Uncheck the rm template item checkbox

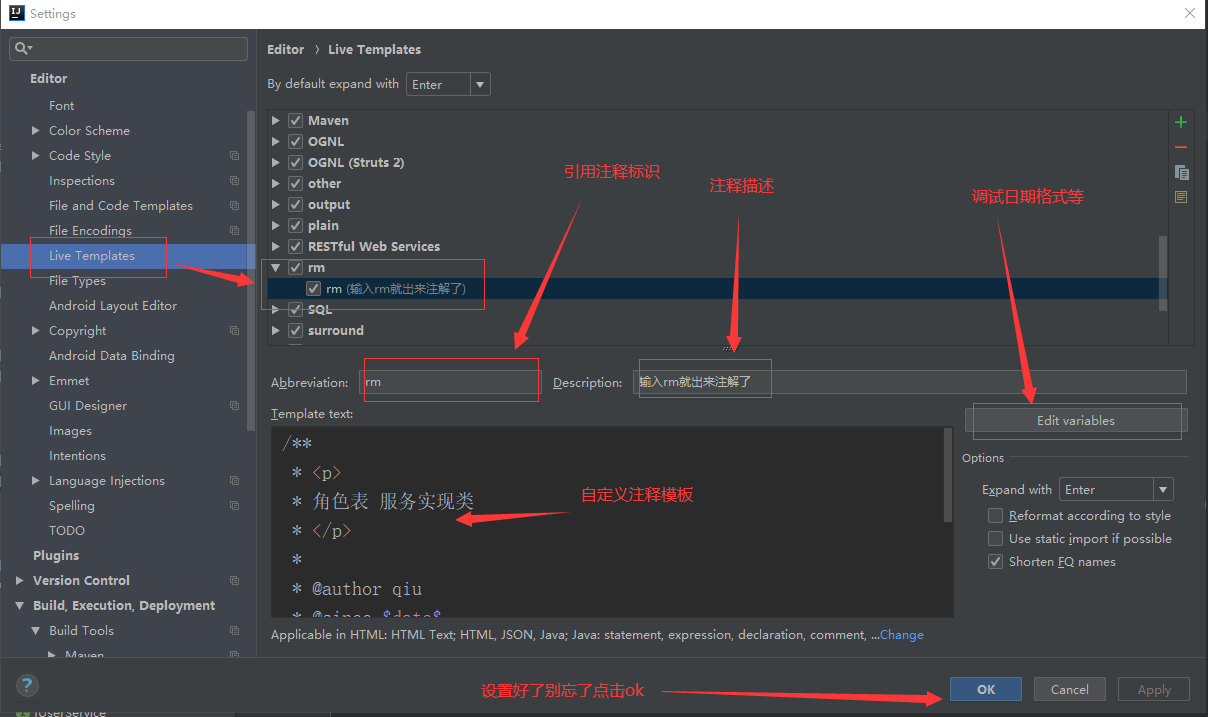click(314, 288)
